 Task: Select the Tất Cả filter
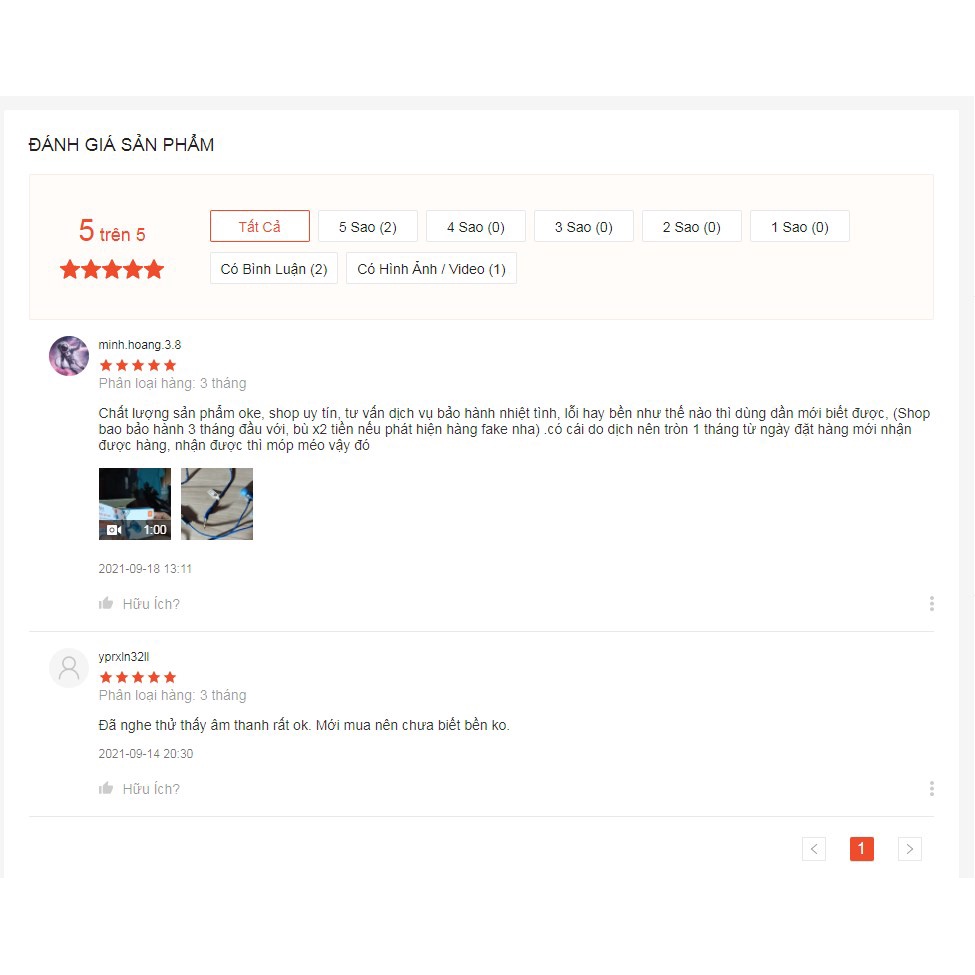pyautogui.click(x=259, y=226)
